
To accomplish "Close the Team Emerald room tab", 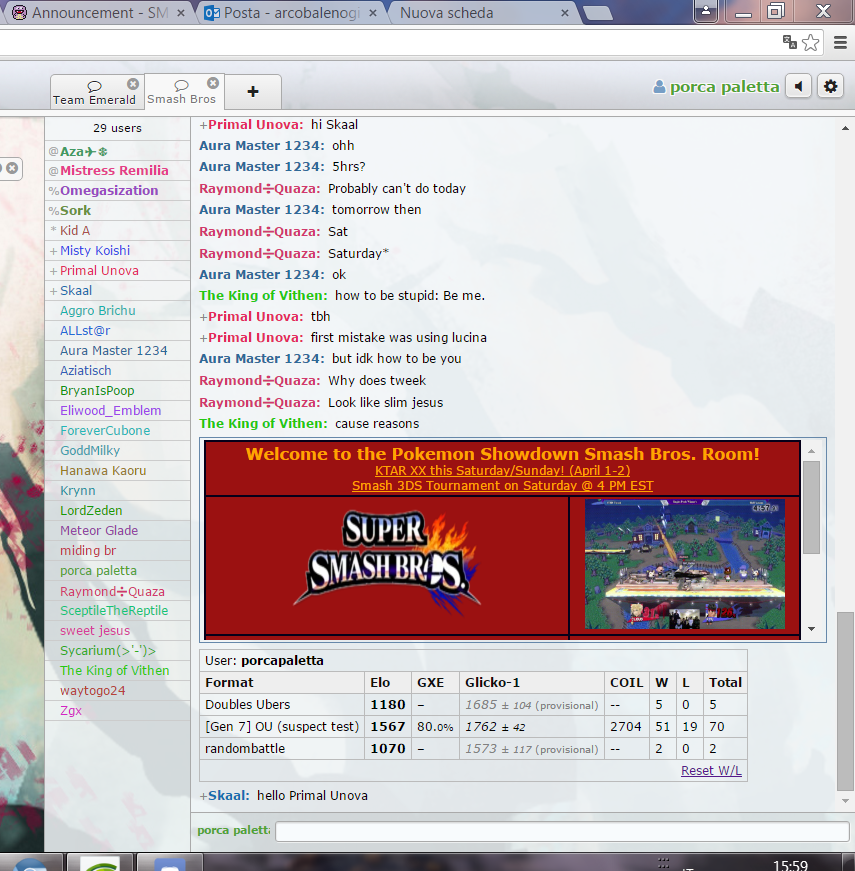I will point(133,84).
